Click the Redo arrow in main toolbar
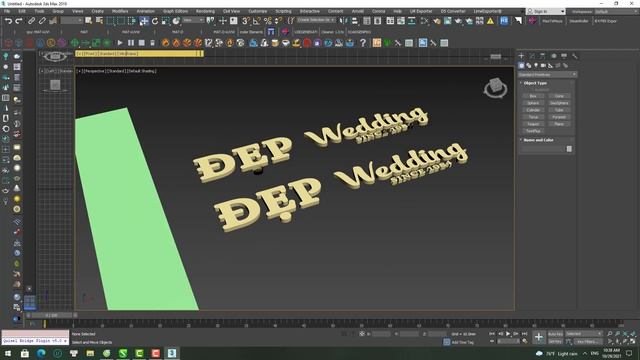 coord(19,21)
